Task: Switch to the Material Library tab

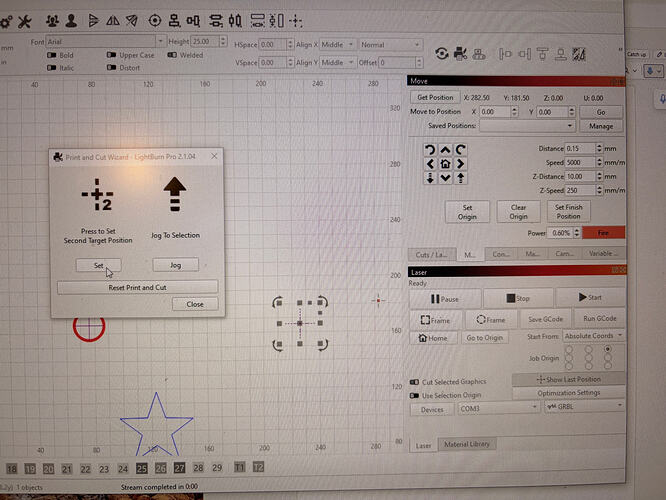Action: point(467,444)
